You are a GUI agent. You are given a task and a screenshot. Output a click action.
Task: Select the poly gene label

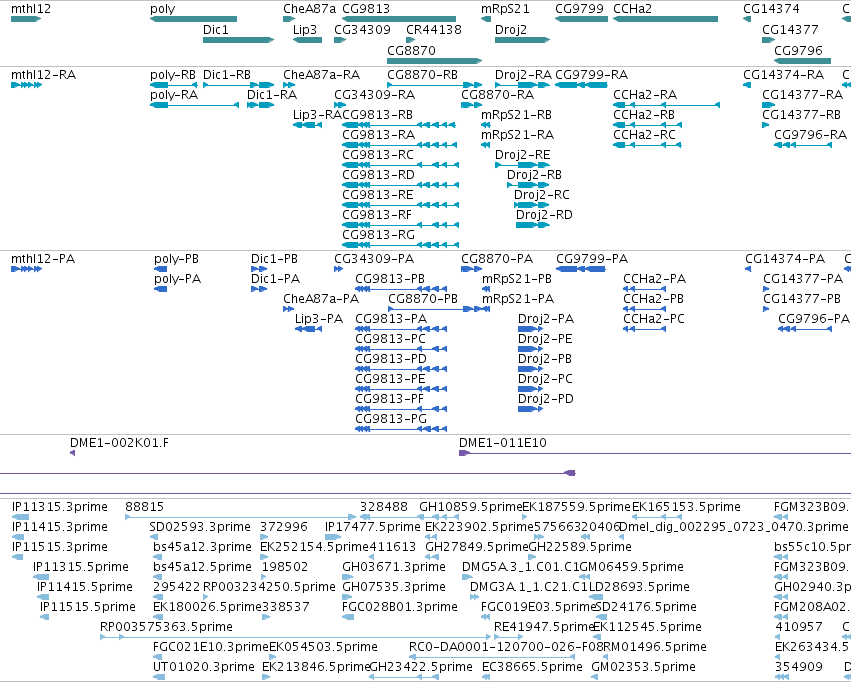(x=162, y=9)
